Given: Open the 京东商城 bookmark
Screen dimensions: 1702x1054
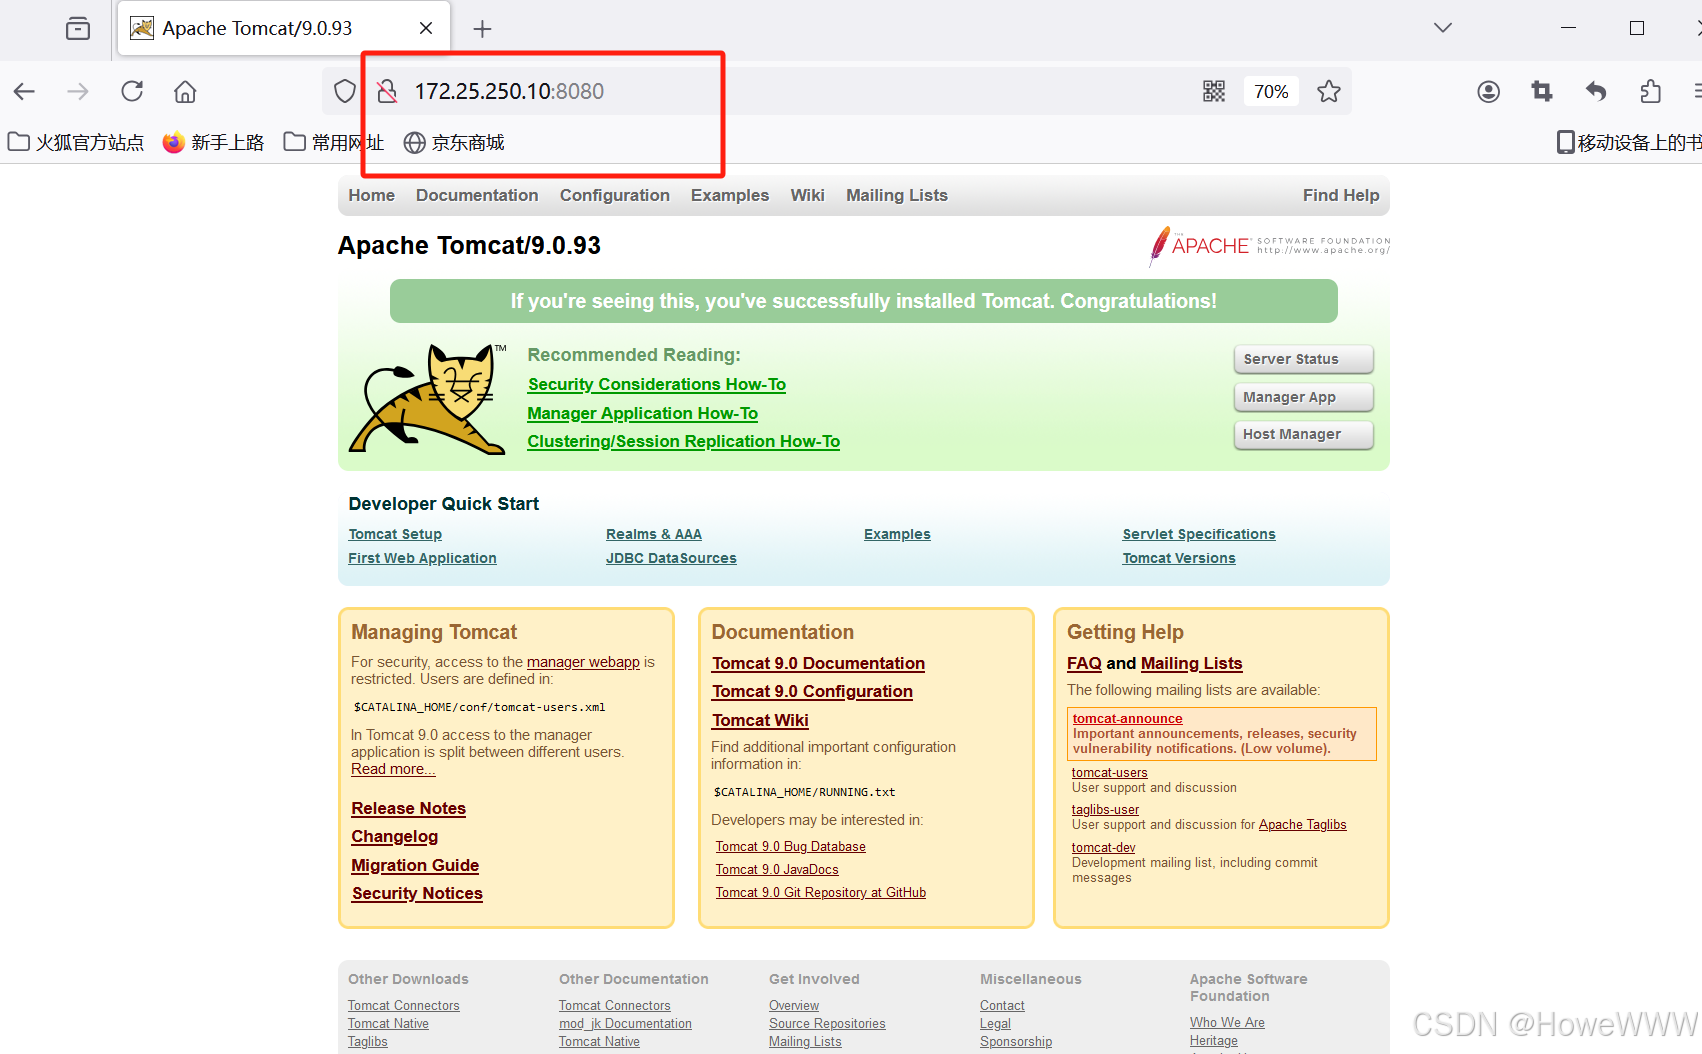Looking at the screenshot, I should [454, 143].
